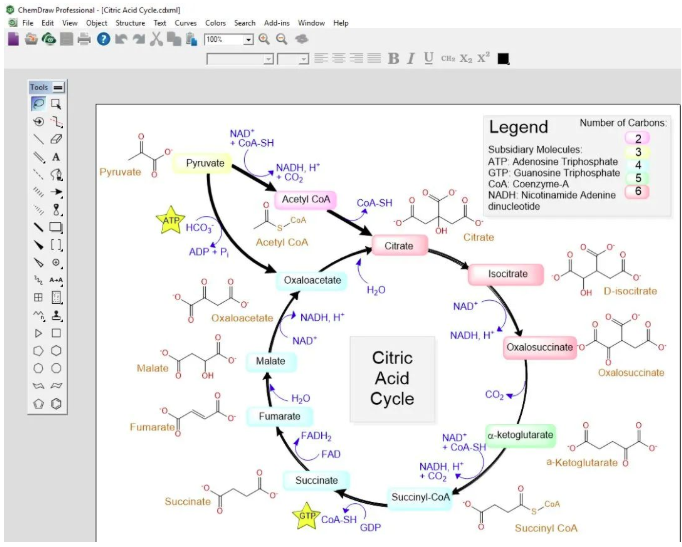Pick the Acyclic Chain tool

(x=38, y=316)
